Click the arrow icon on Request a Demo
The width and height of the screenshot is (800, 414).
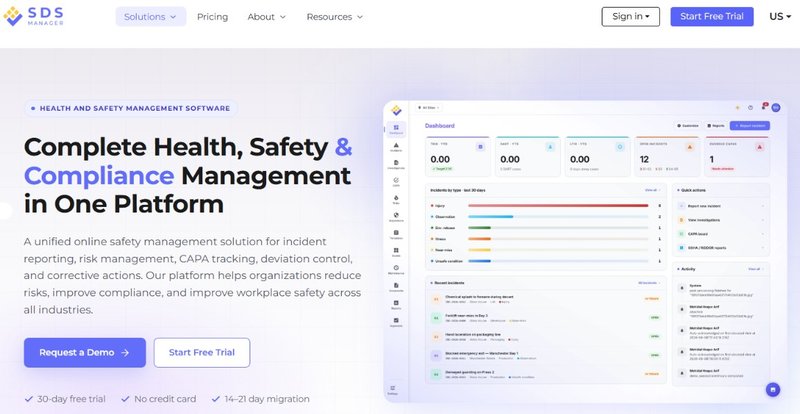click(x=125, y=353)
